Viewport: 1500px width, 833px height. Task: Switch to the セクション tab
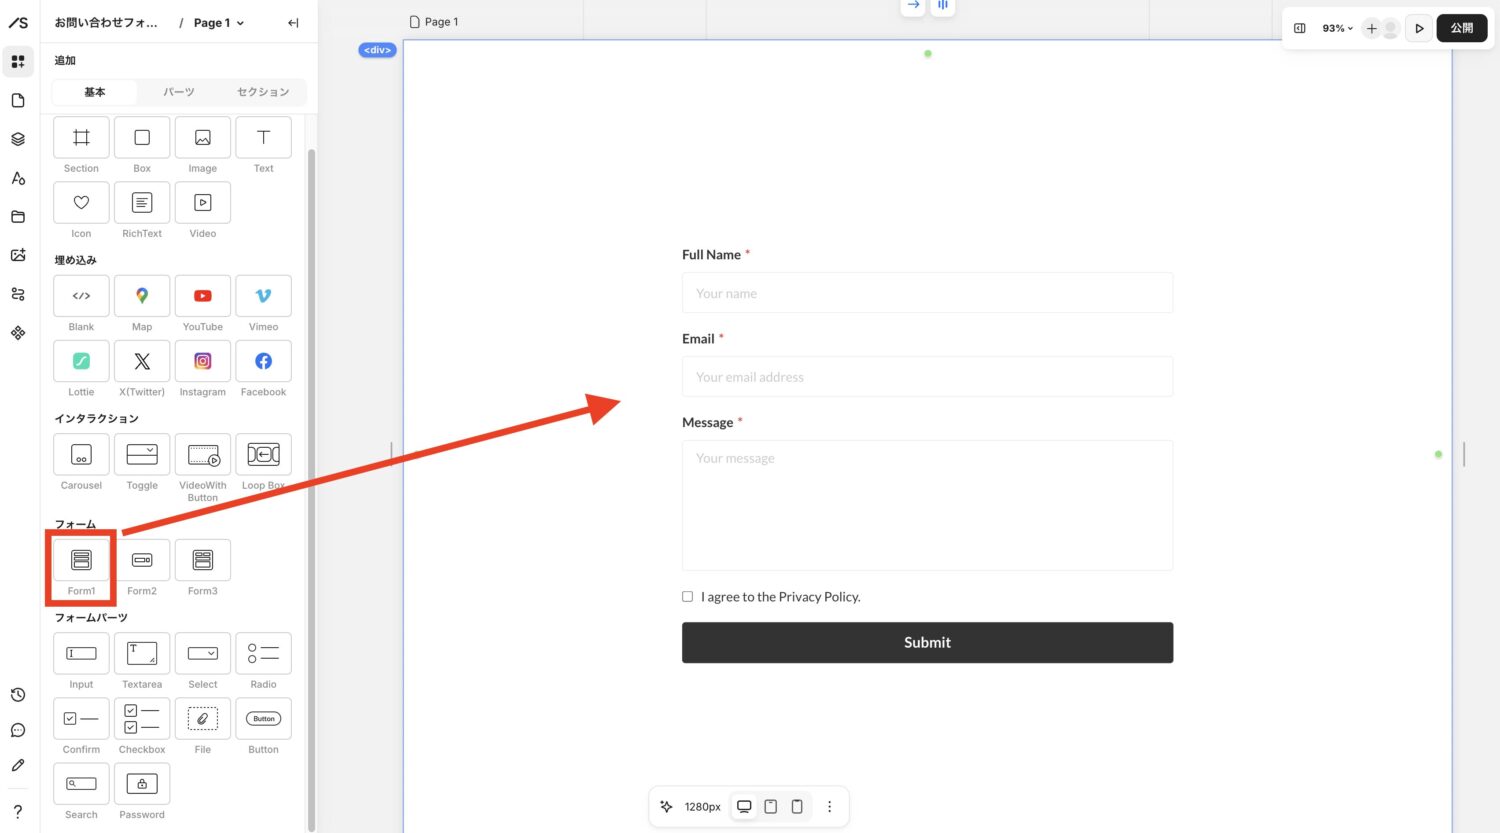pyautogui.click(x=263, y=92)
